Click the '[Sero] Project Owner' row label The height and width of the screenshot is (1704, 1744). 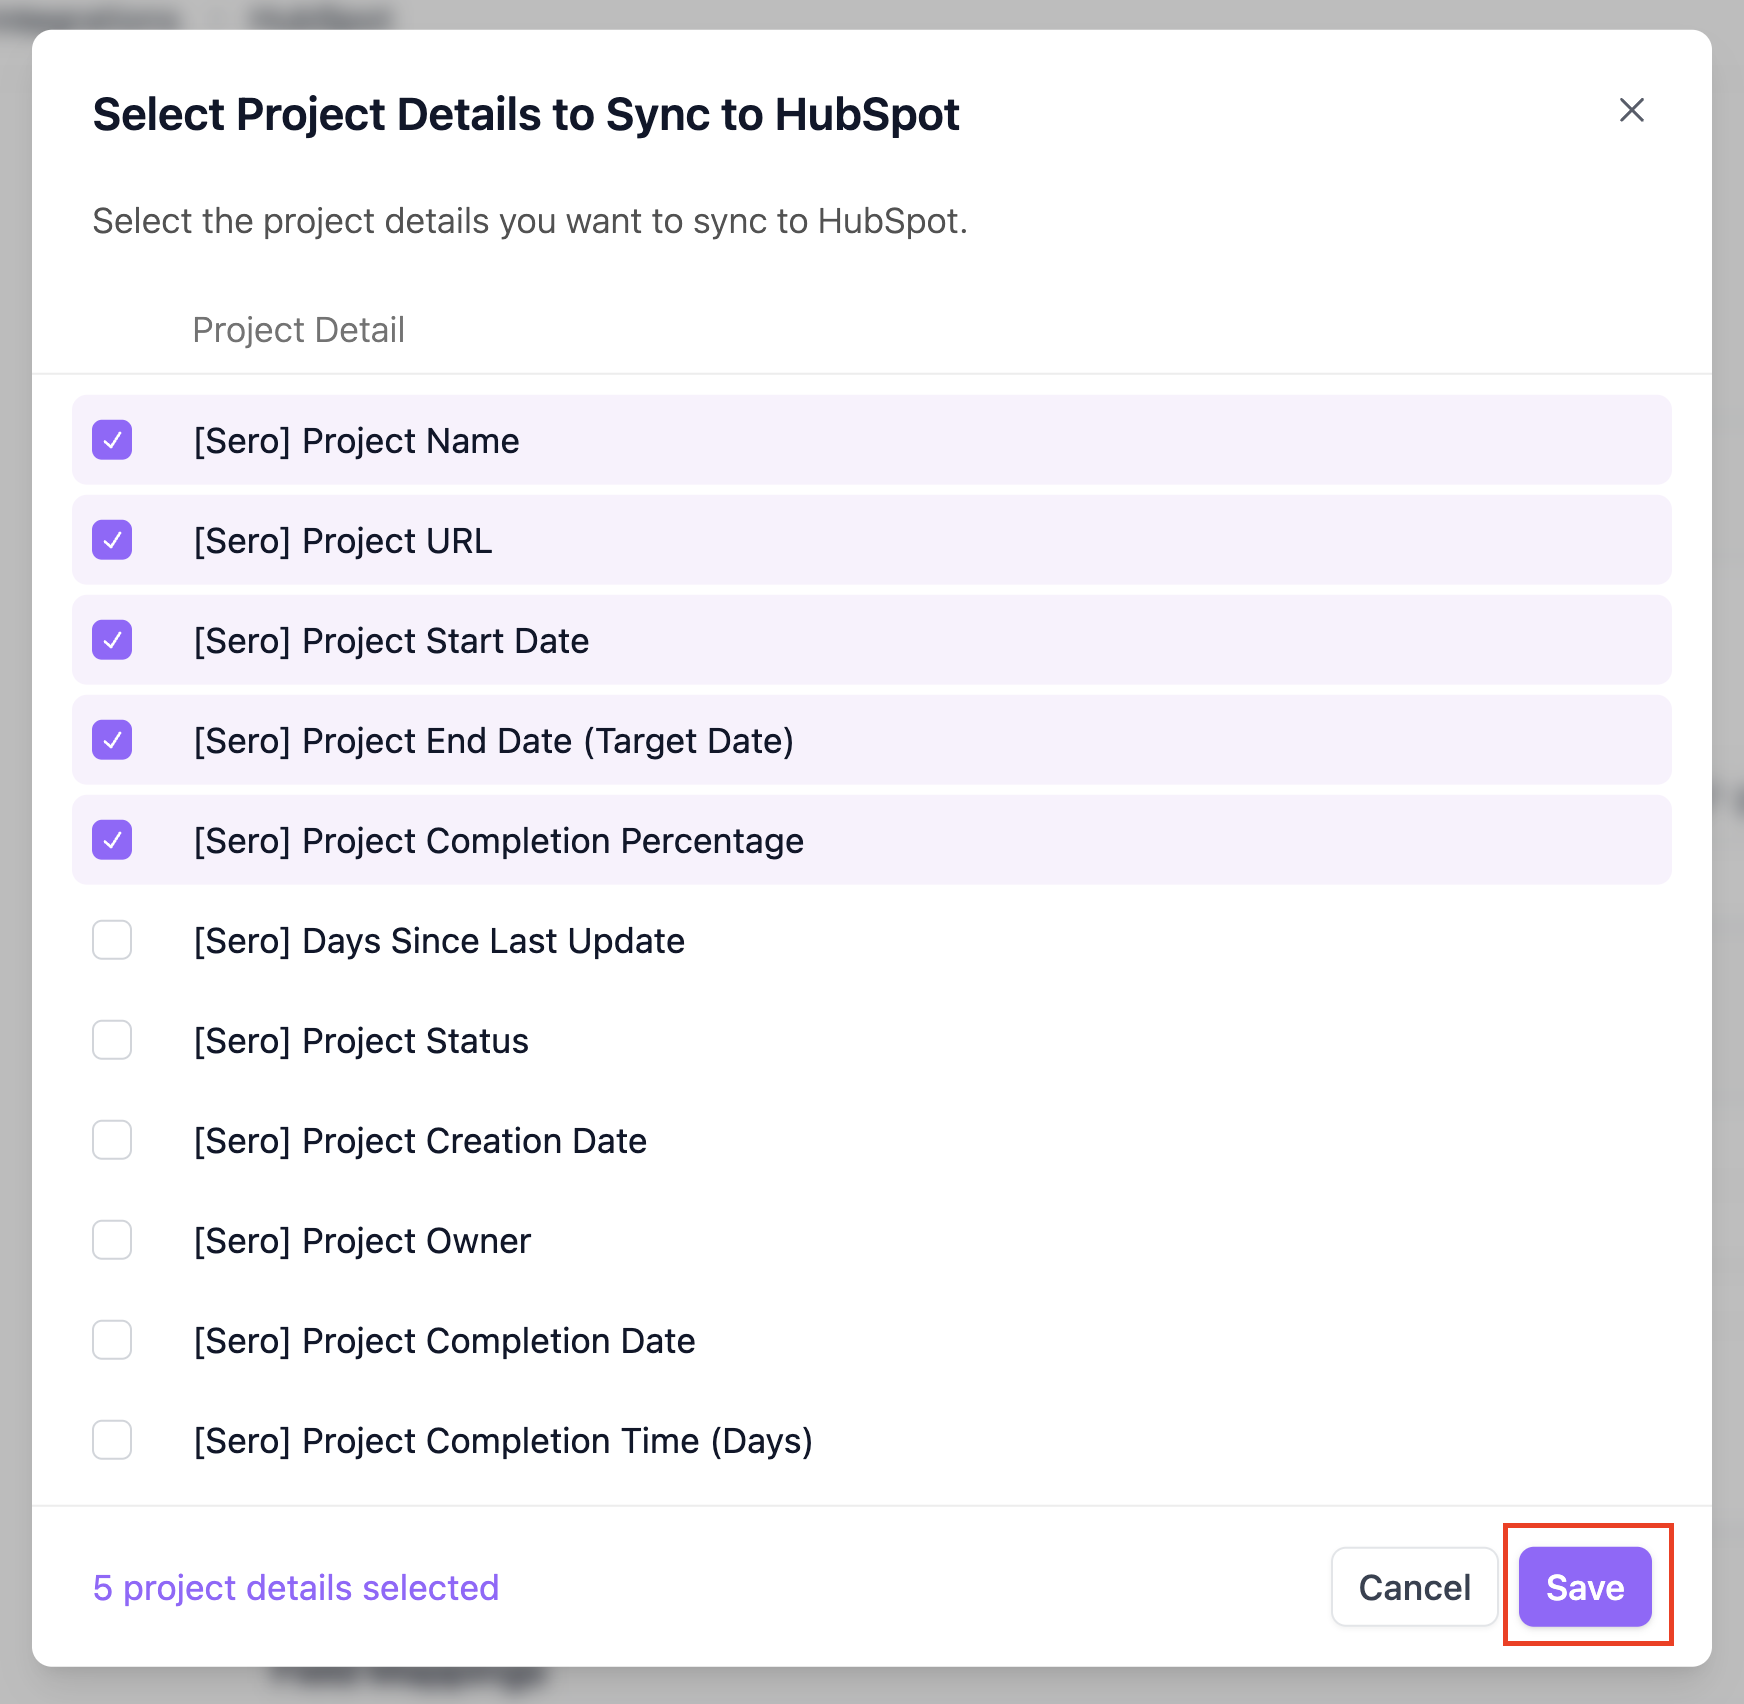click(x=362, y=1241)
